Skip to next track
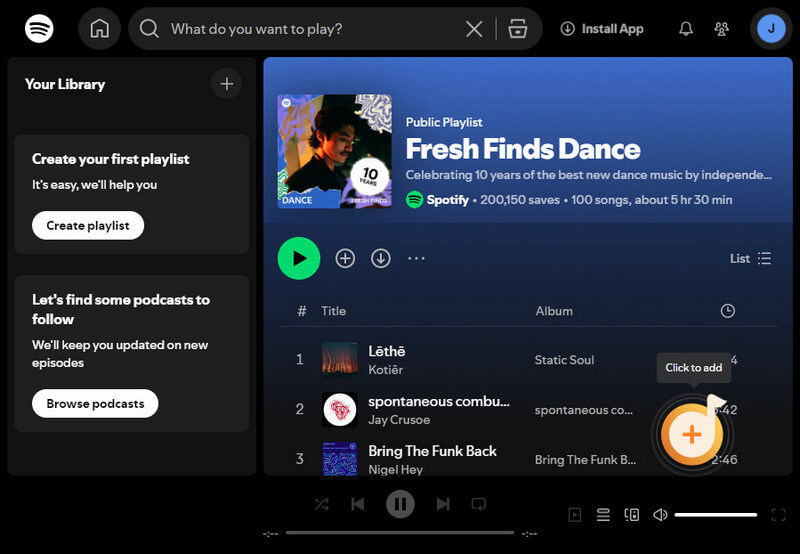 (443, 505)
